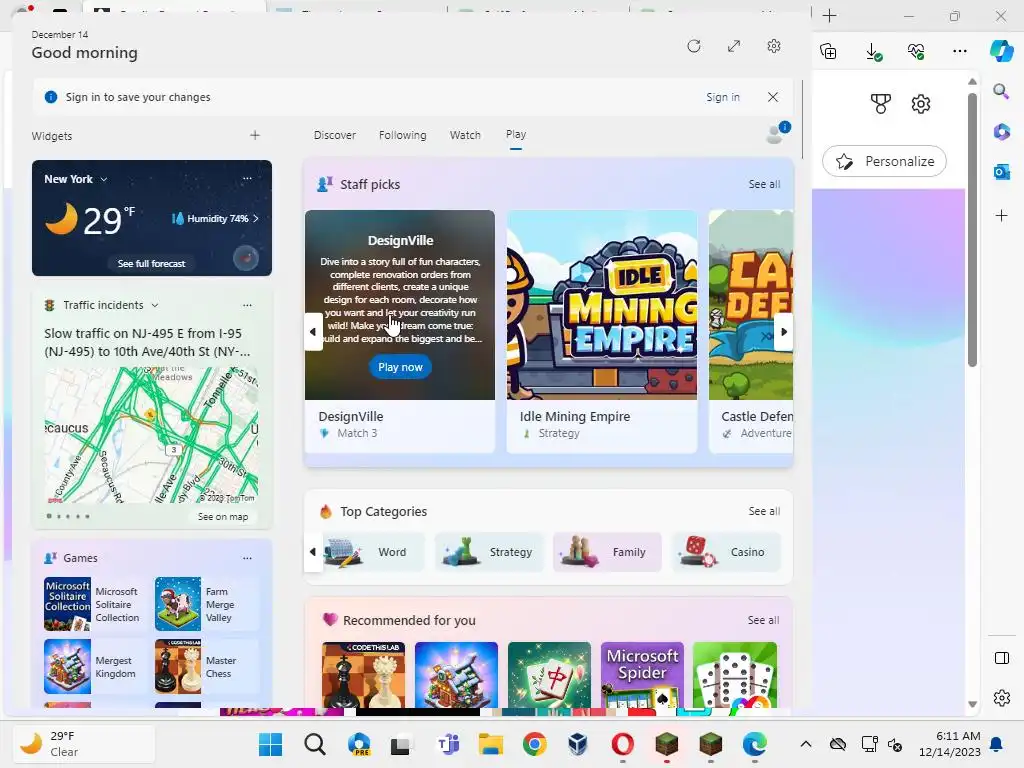Click See on map link
The image size is (1024, 768).
(x=223, y=517)
